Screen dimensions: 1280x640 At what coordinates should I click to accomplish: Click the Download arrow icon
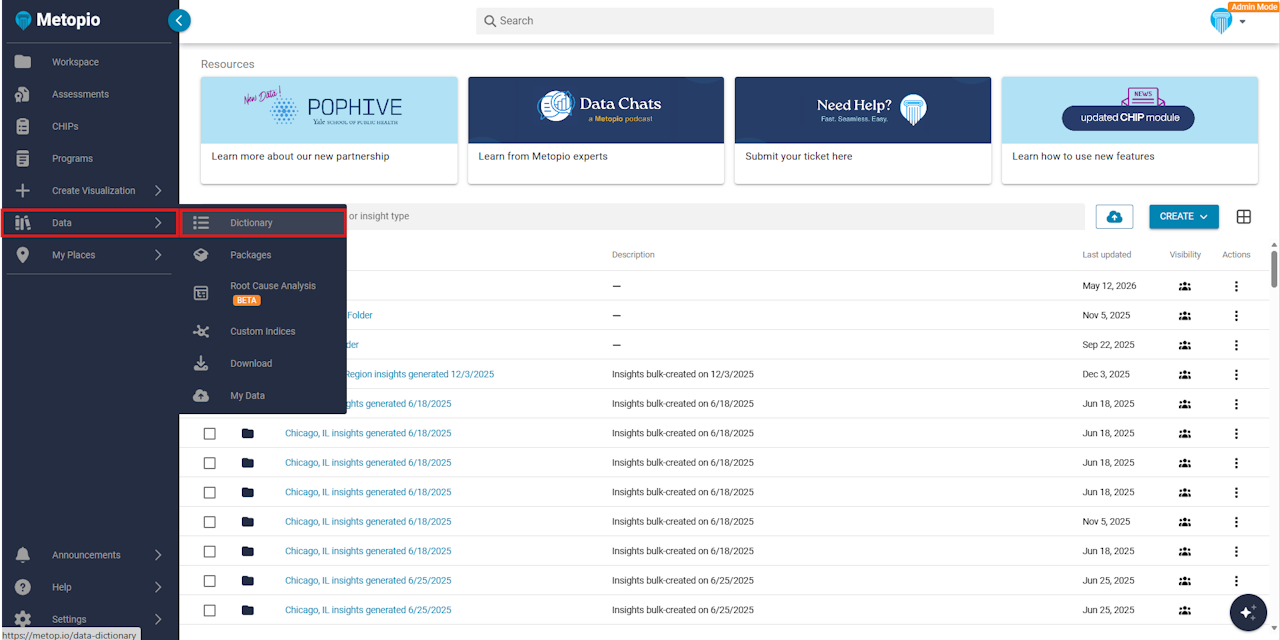[x=201, y=363]
